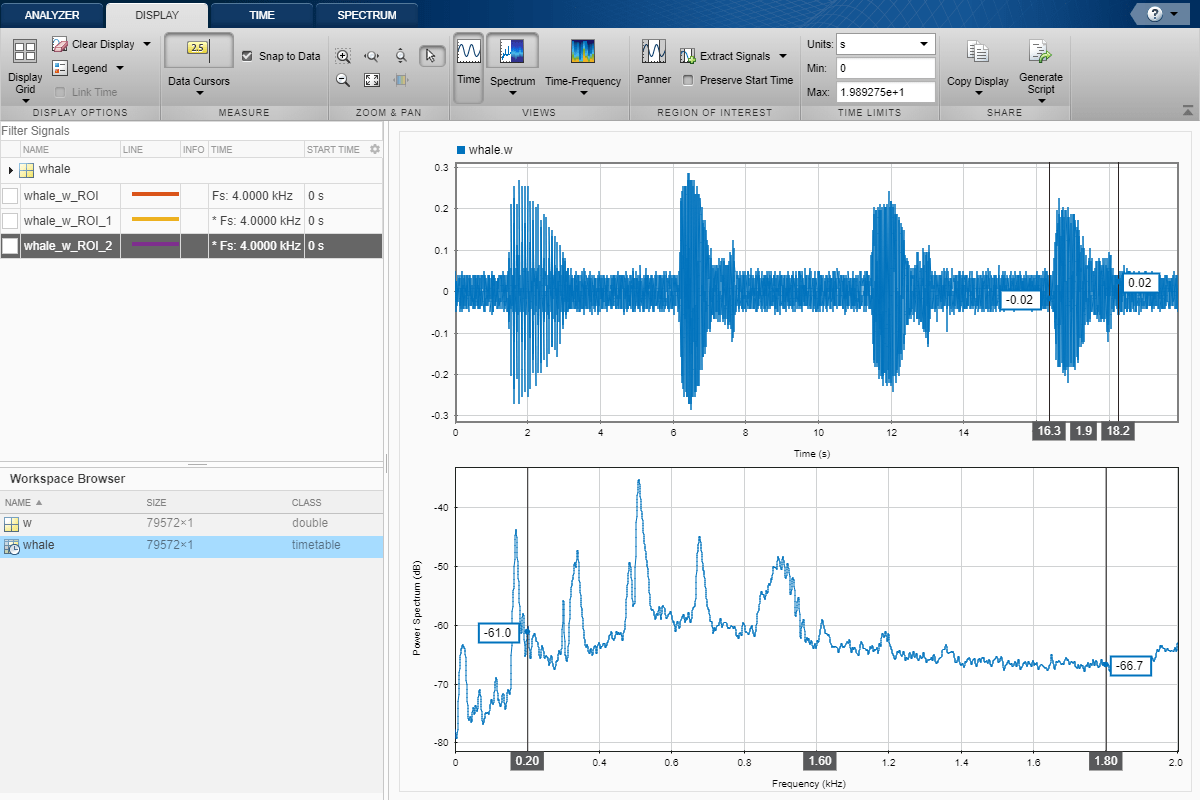Switch to the ANALYZER tab

coord(51,15)
